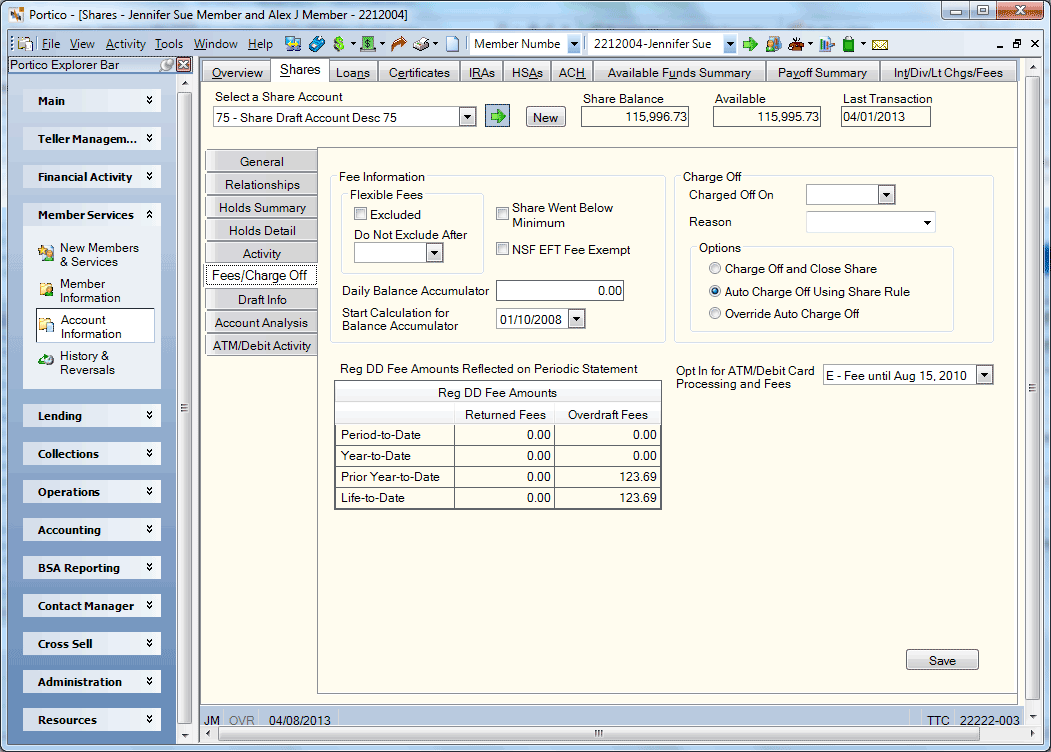Image resolution: width=1051 pixels, height=752 pixels.
Task: Click the Daily Balance Accumulator field
Action: tap(560, 290)
